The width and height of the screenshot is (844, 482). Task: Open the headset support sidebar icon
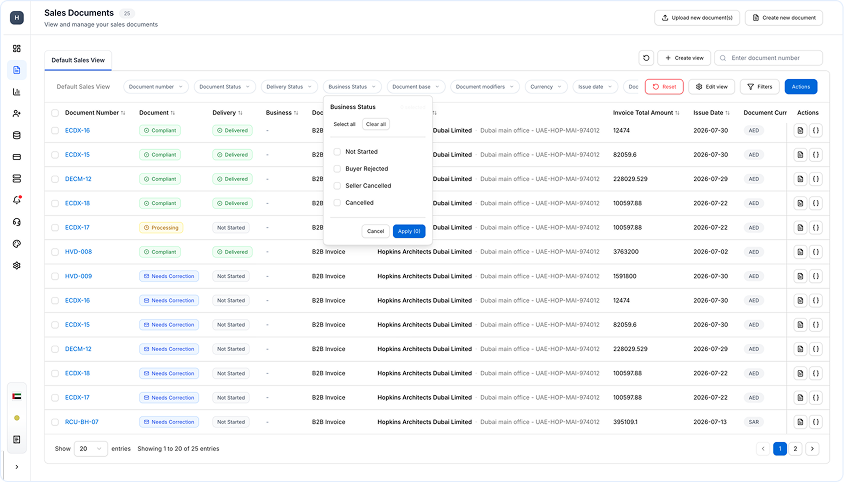click(17, 222)
